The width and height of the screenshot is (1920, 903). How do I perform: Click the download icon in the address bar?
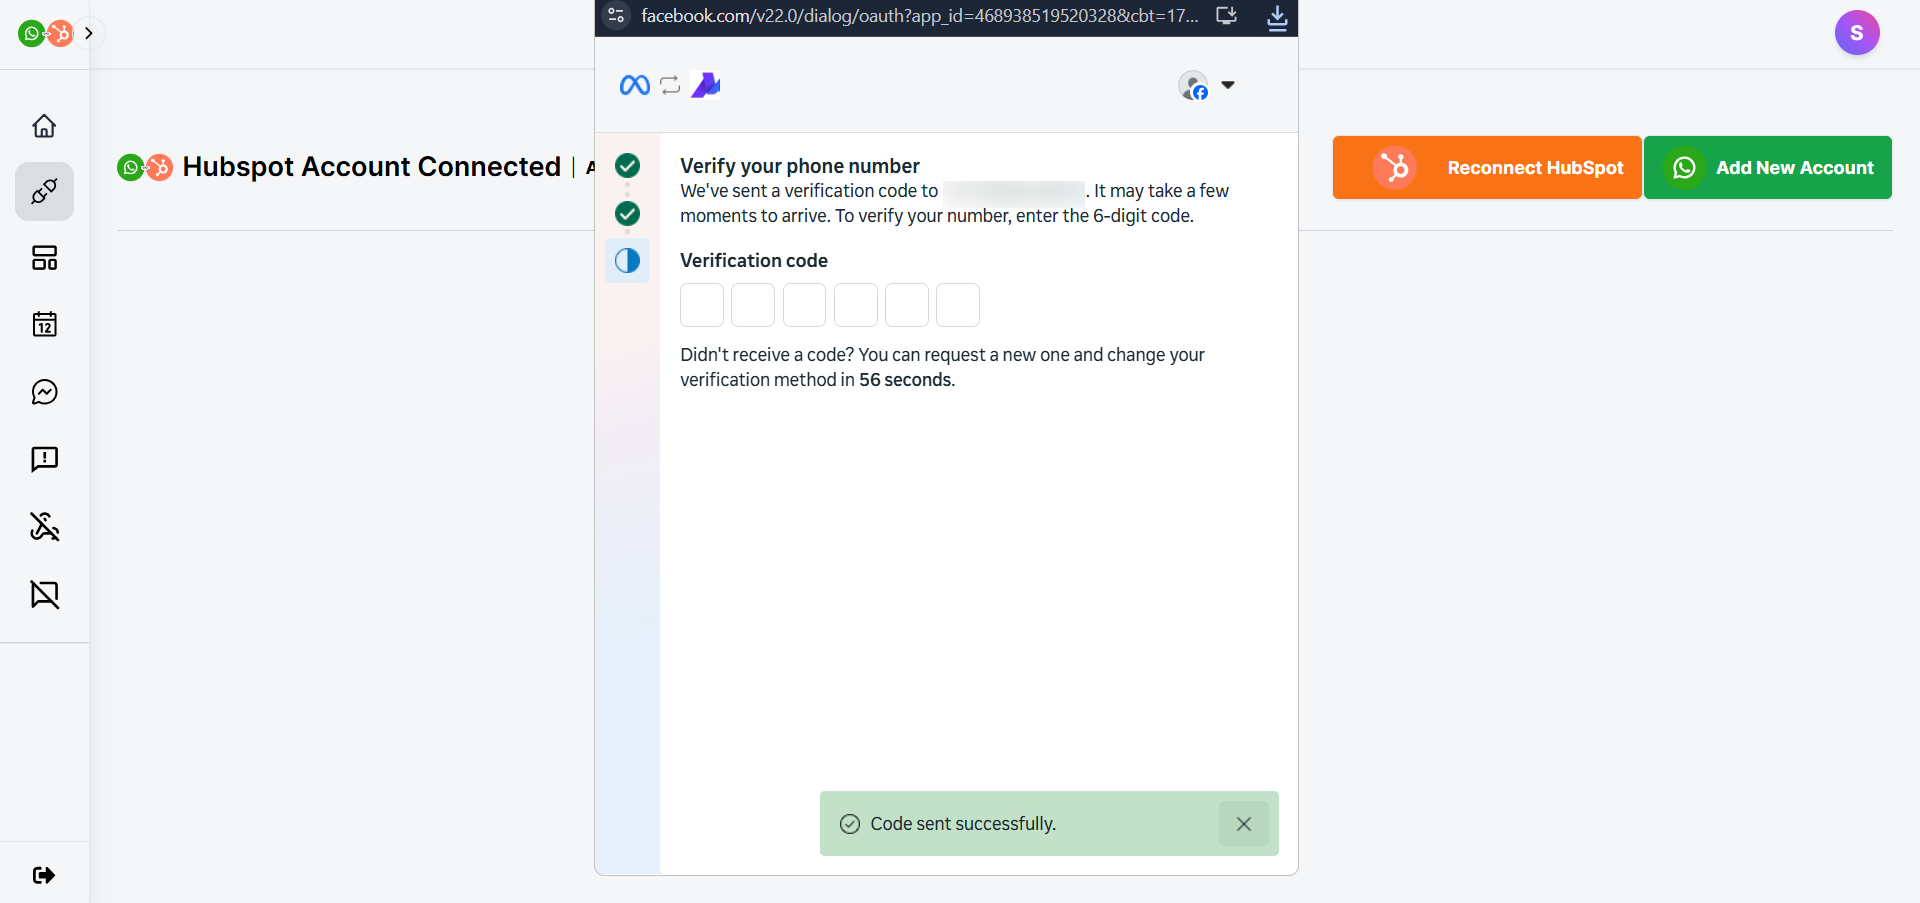coord(1278,18)
